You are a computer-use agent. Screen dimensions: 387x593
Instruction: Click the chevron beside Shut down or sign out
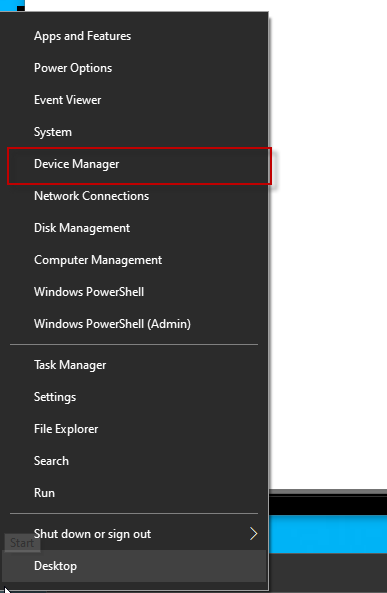click(254, 534)
